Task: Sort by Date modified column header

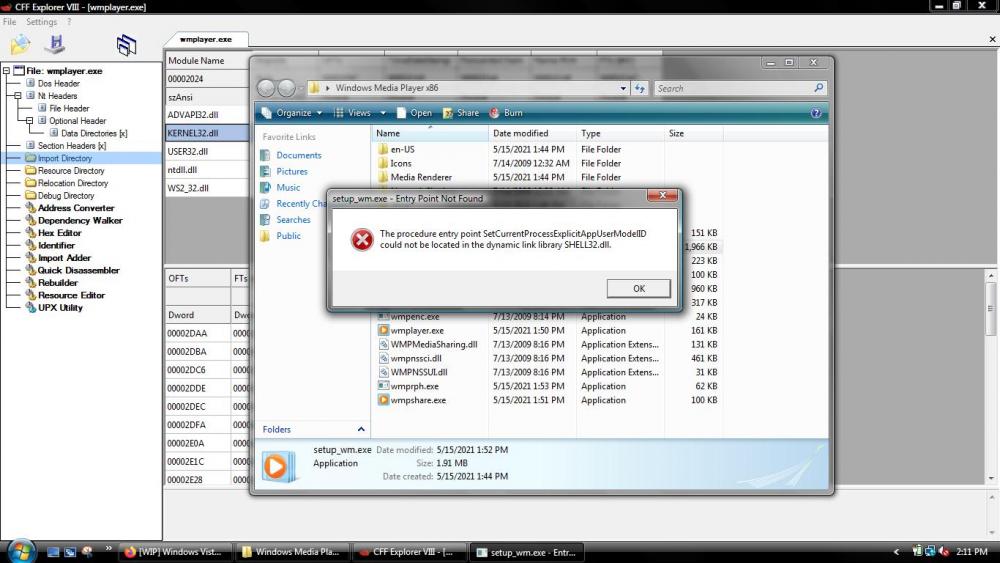Action: coord(532,133)
